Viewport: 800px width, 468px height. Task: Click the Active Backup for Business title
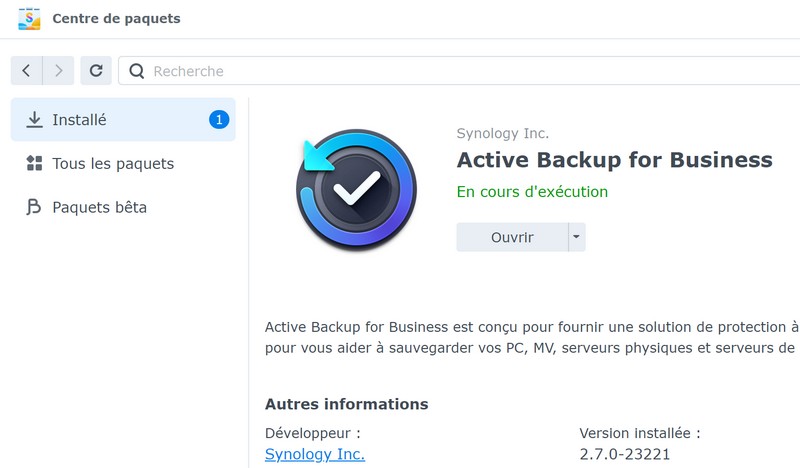coord(614,160)
